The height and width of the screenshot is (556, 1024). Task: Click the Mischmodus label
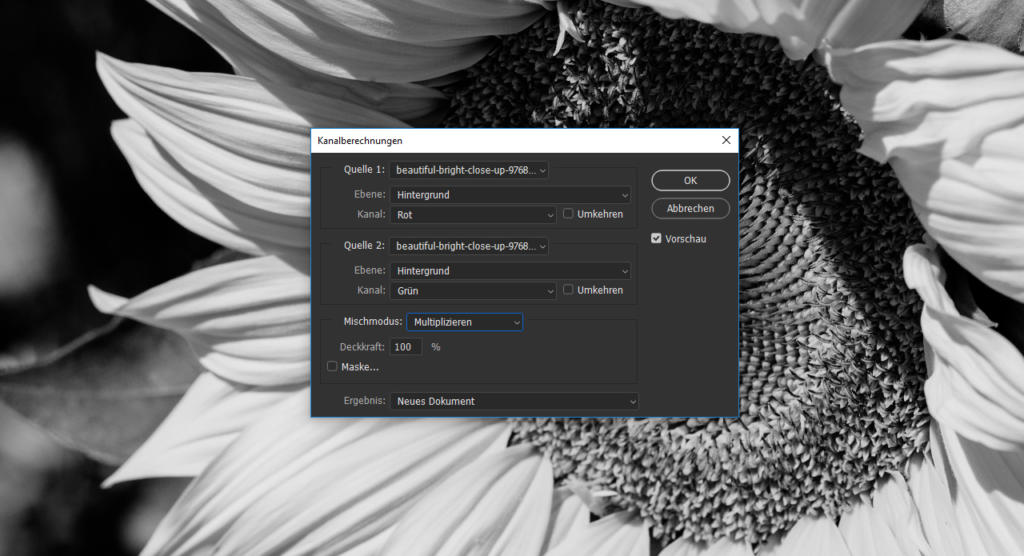click(x=373, y=321)
